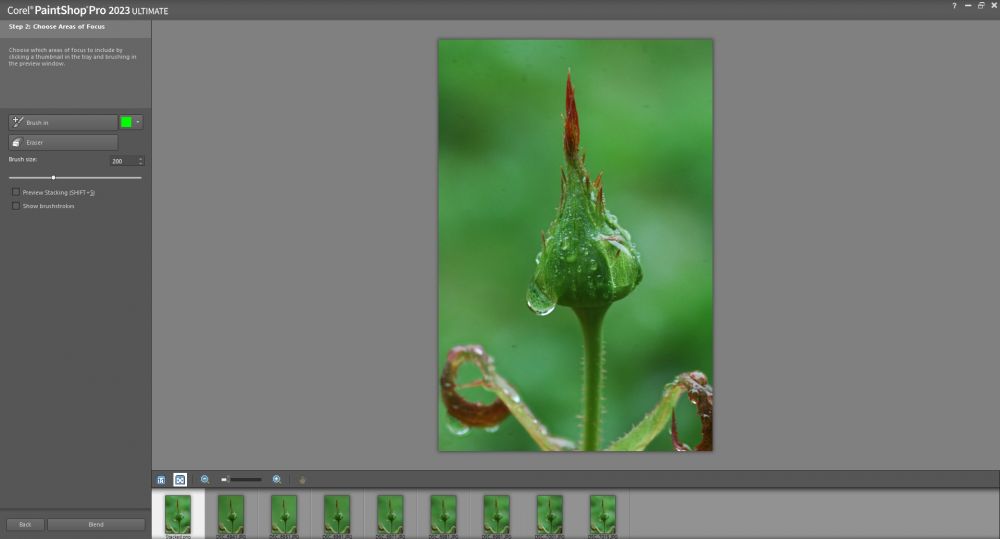Increase brush size with up stepper arrow
1000x539 pixels.
click(x=141, y=158)
